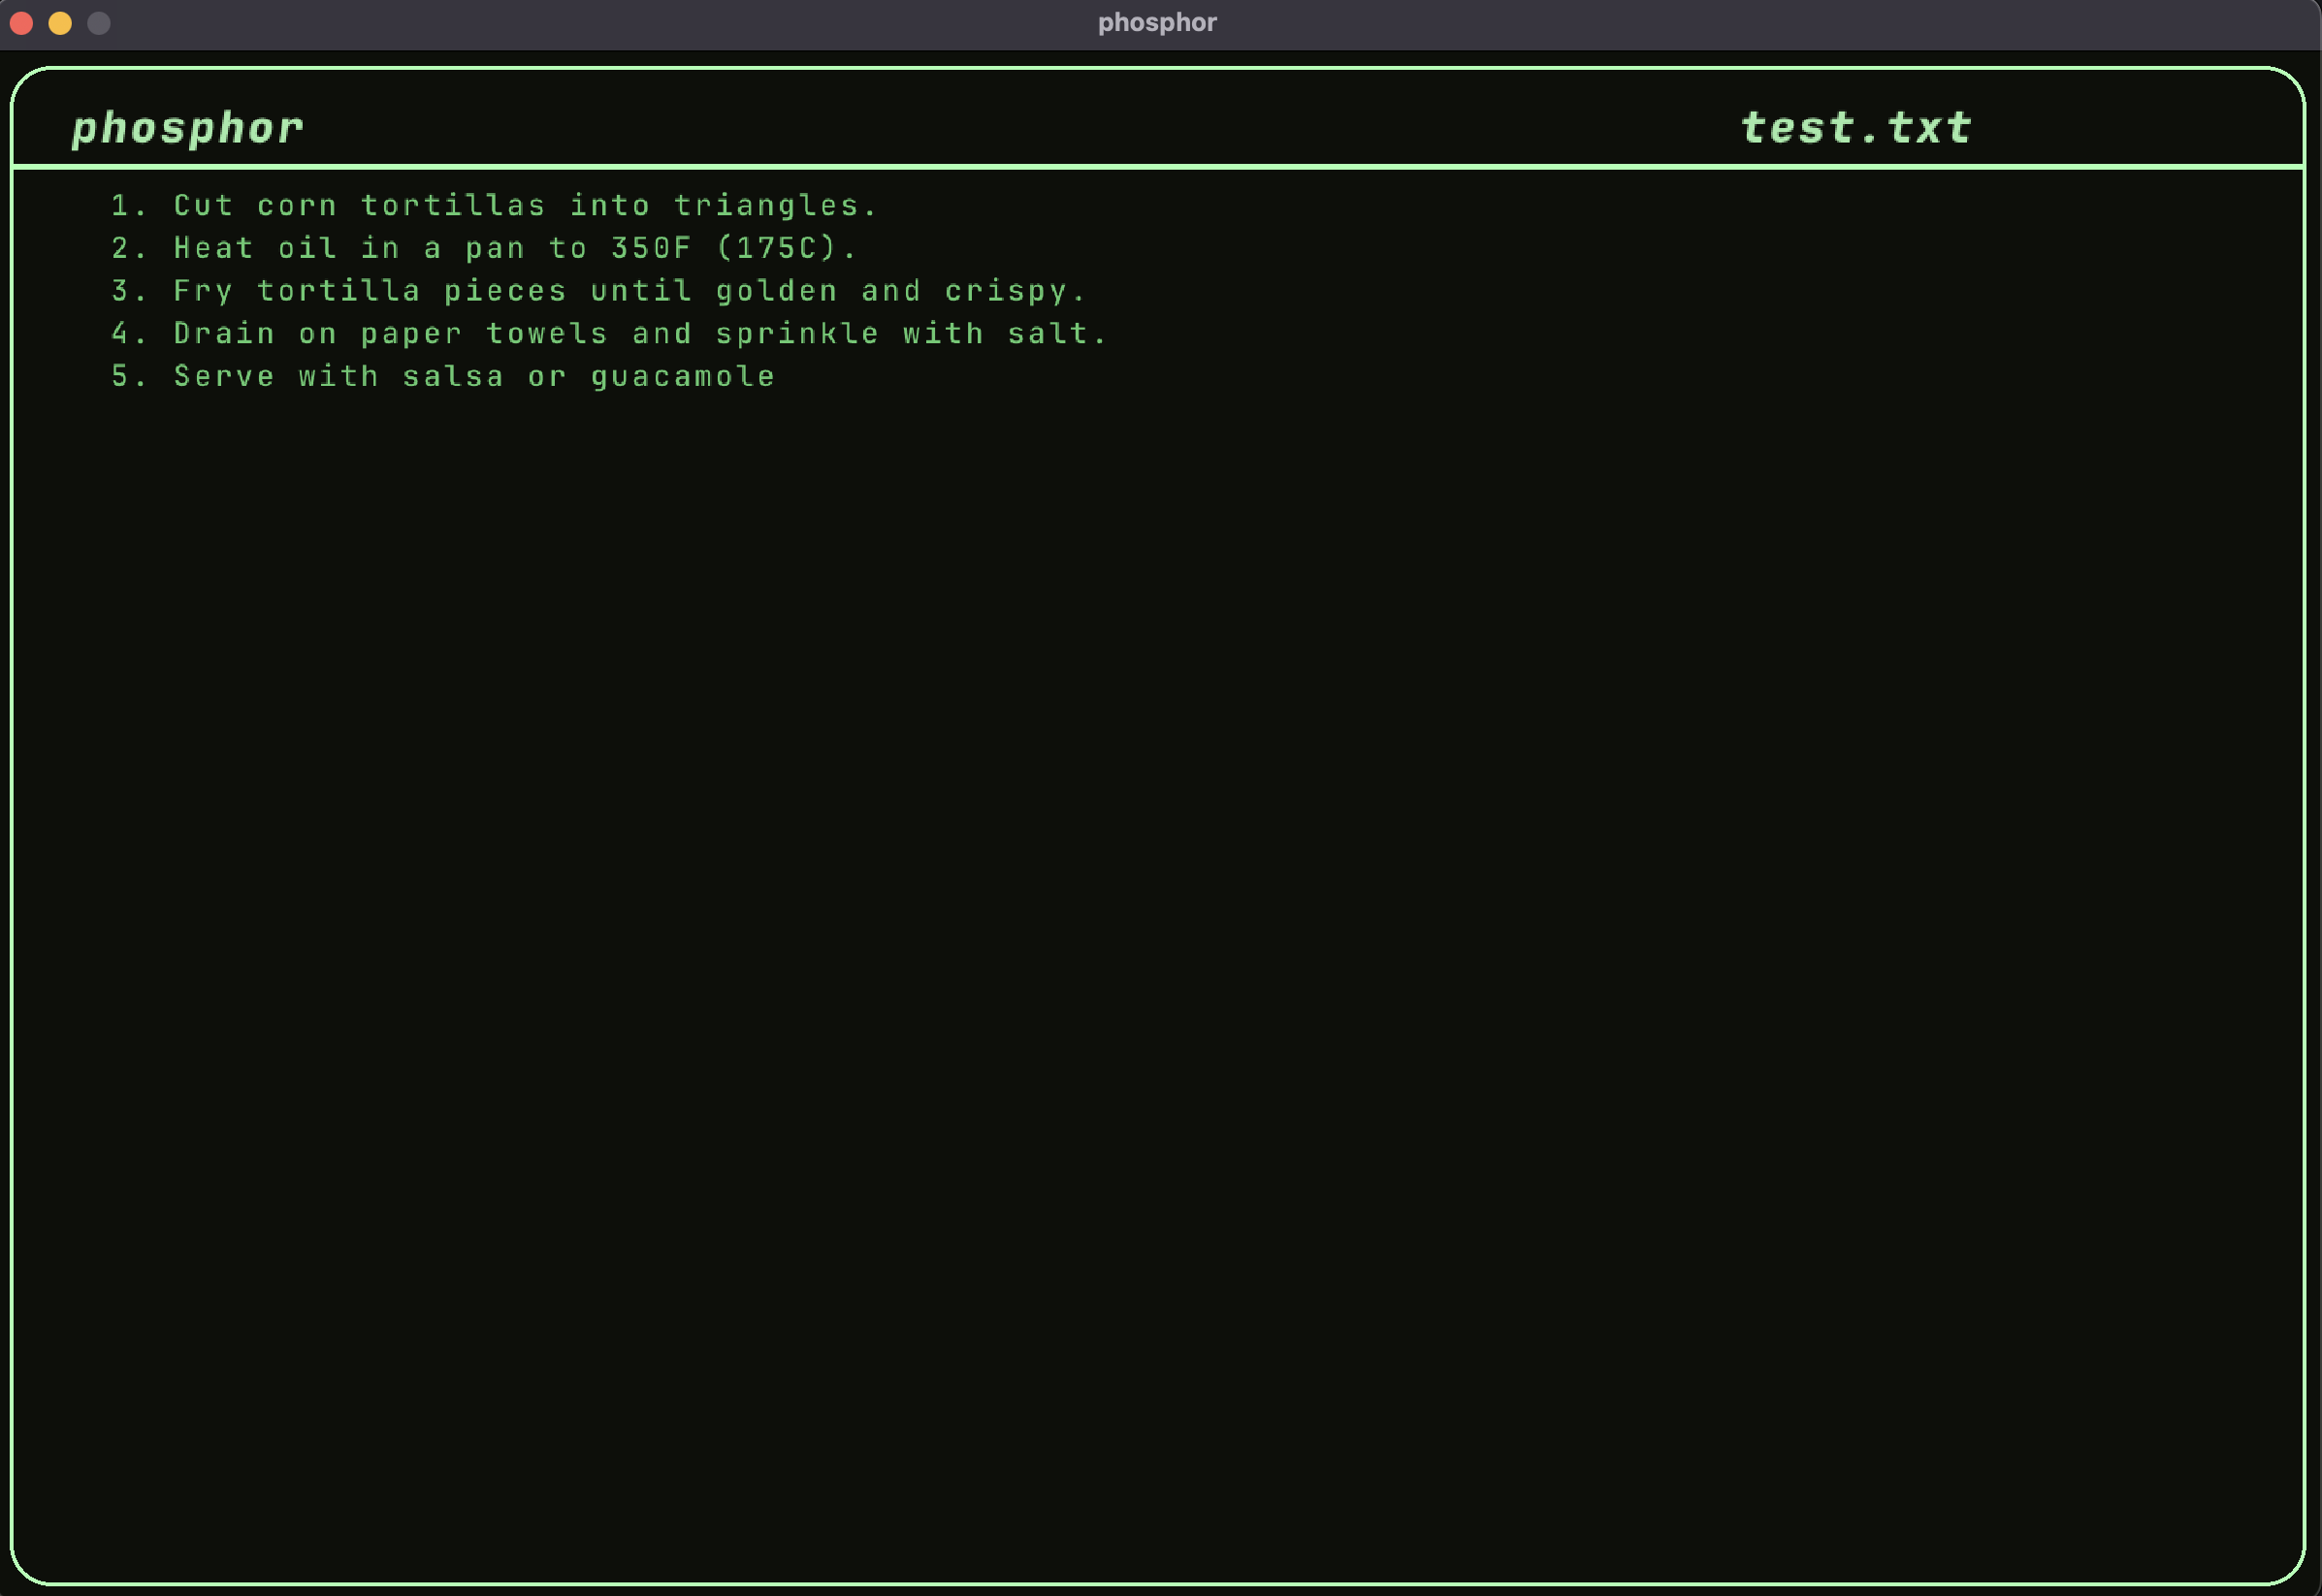Click the word 'Drain' in line 4
Viewport: 2322px width, 1596px height.
pyautogui.click(x=224, y=333)
